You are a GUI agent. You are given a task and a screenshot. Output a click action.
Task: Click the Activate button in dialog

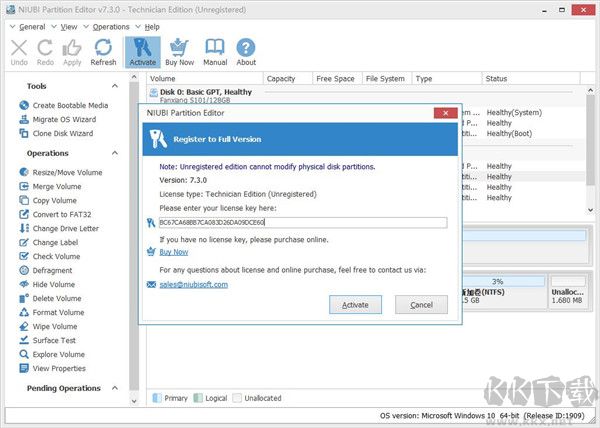tap(355, 305)
